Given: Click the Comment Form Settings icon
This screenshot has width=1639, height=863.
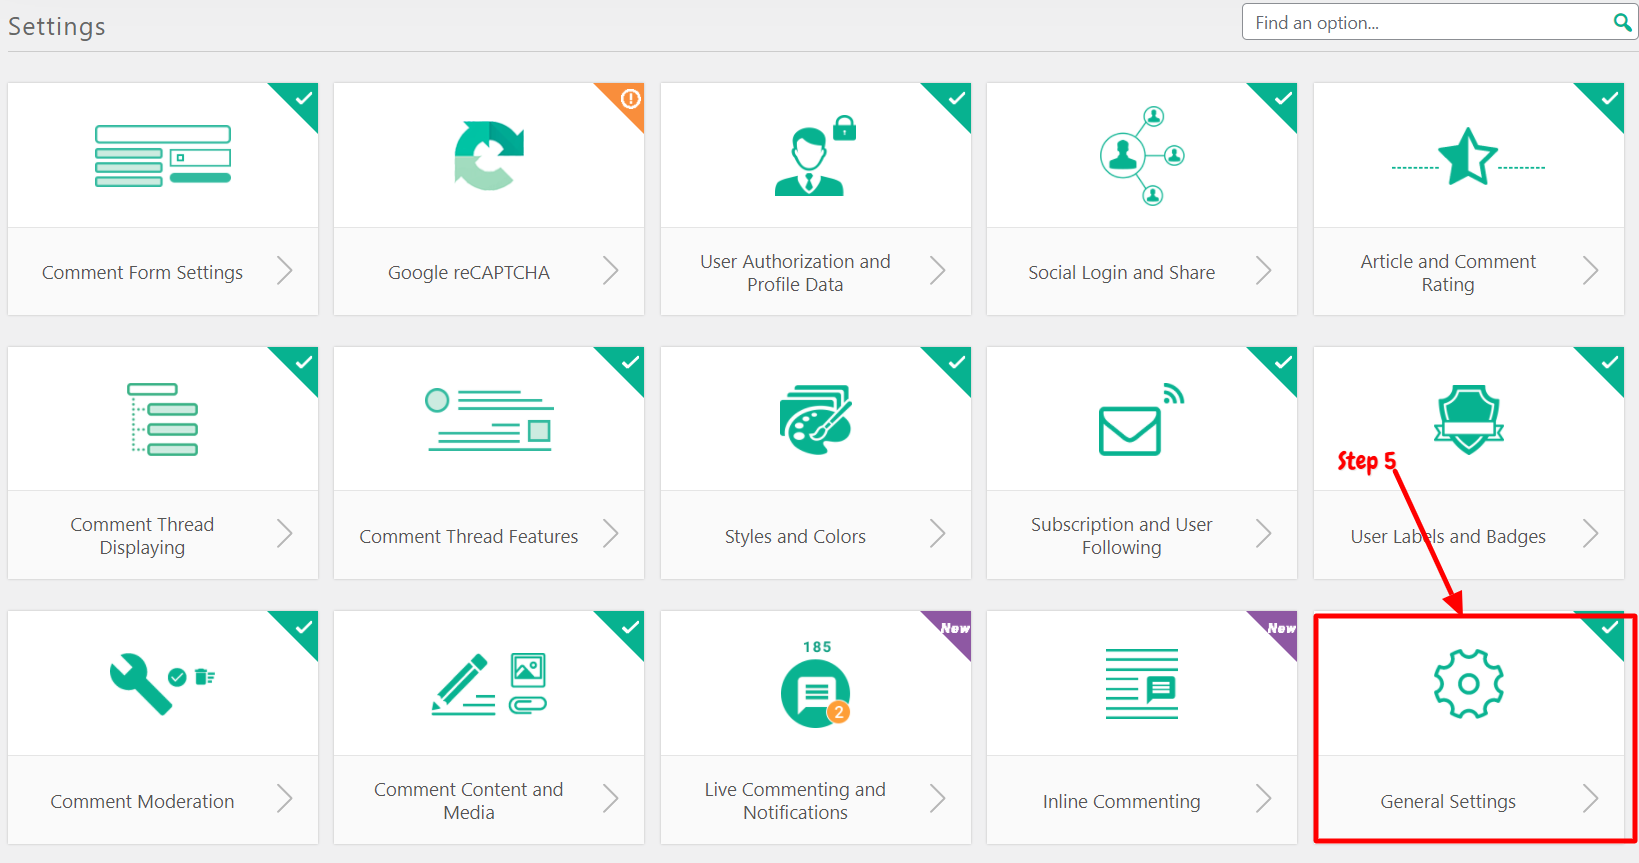Looking at the screenshot, I should click(x=163, y=155).
